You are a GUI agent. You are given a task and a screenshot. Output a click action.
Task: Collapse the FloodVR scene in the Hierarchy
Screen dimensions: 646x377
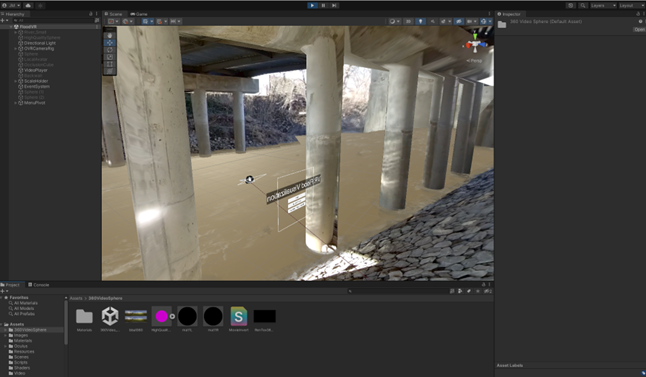(12, 27)
